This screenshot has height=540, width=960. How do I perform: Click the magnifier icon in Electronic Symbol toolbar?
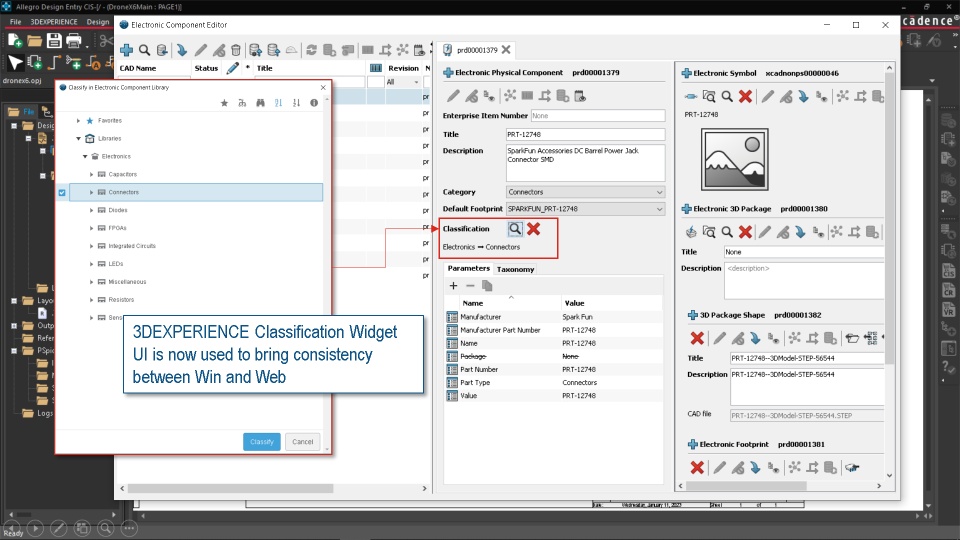(x=727, y=96)
